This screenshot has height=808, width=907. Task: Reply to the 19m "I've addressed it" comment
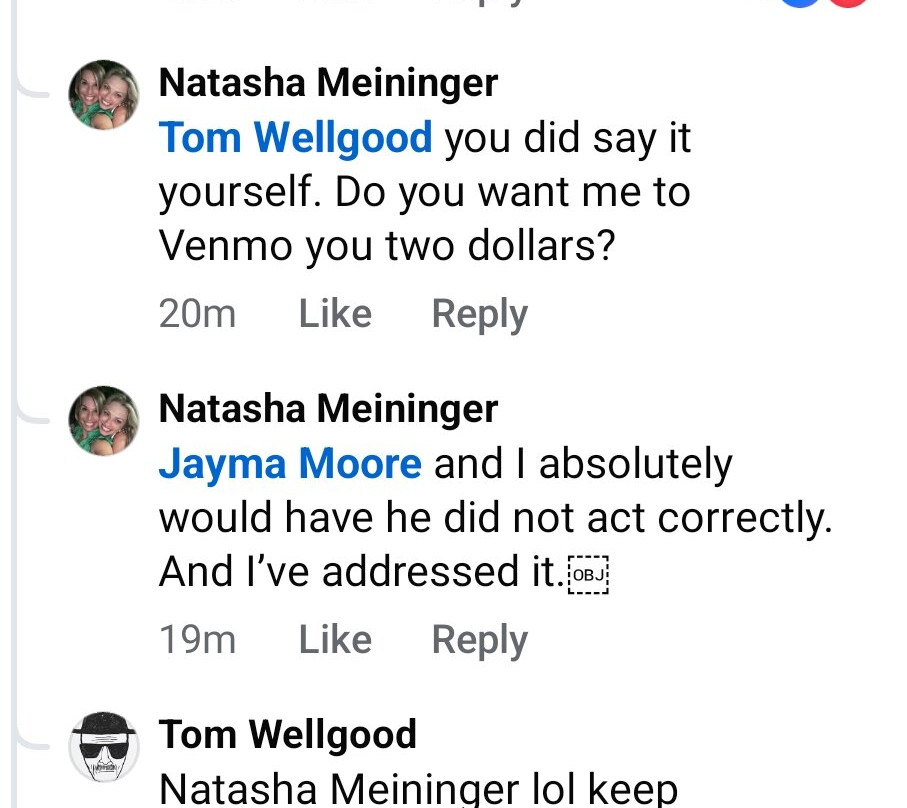tap(479, 640)
